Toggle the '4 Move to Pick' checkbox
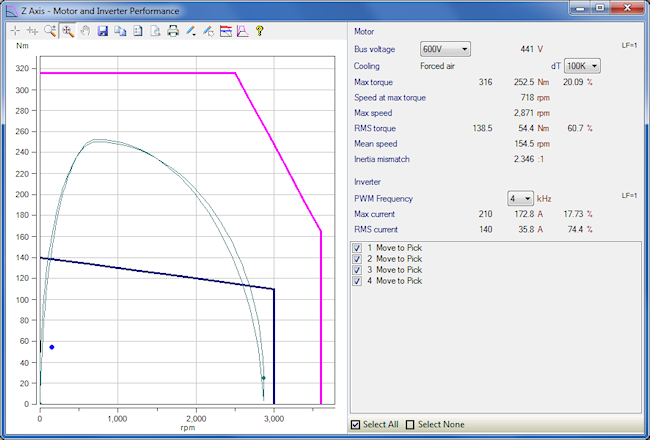The width and height of the screenshot is (650, 440). (358, 281)
